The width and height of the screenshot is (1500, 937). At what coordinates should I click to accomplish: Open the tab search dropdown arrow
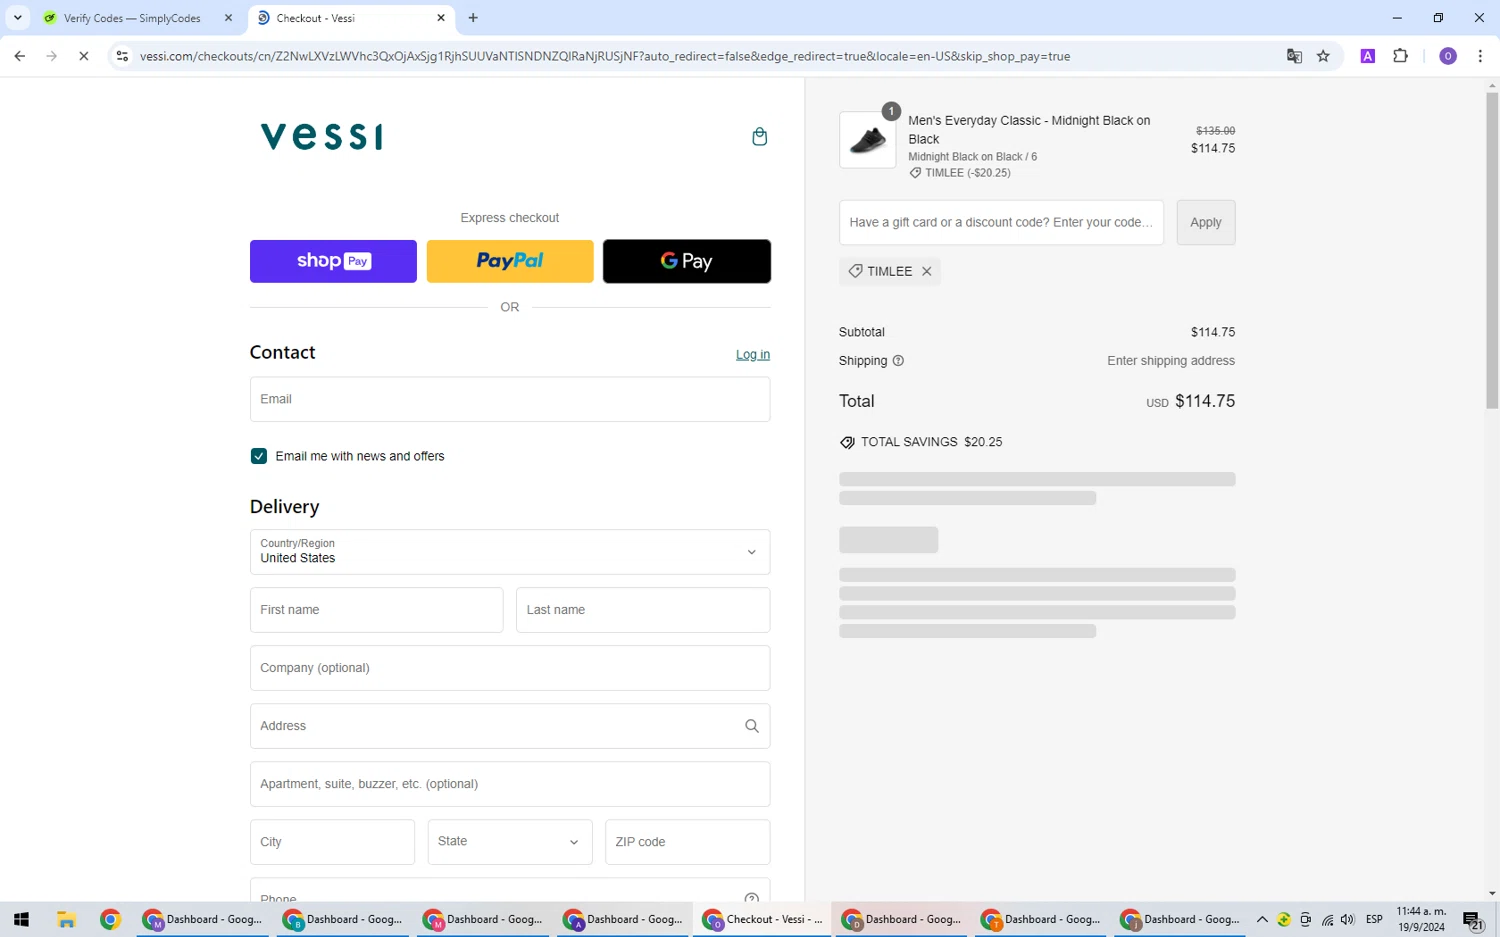(17, 18)
